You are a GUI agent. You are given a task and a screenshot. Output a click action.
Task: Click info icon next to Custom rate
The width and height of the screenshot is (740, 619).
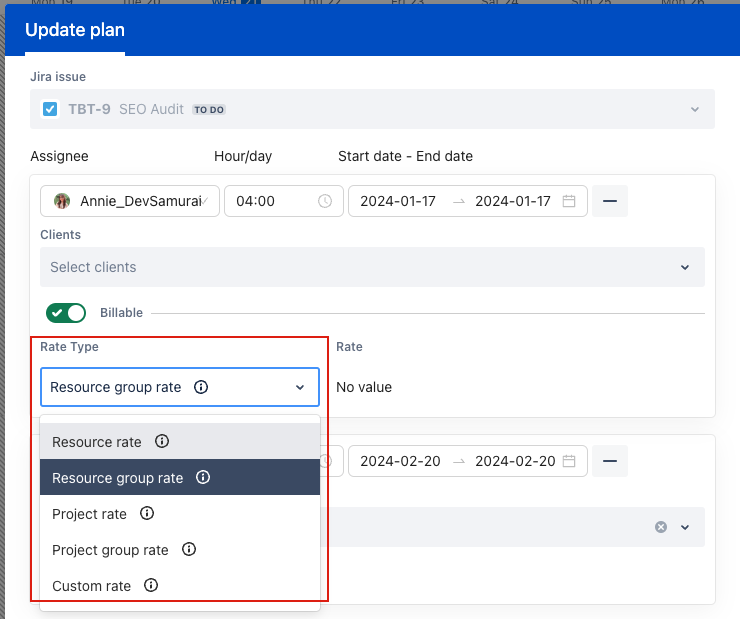pos(151,586)
